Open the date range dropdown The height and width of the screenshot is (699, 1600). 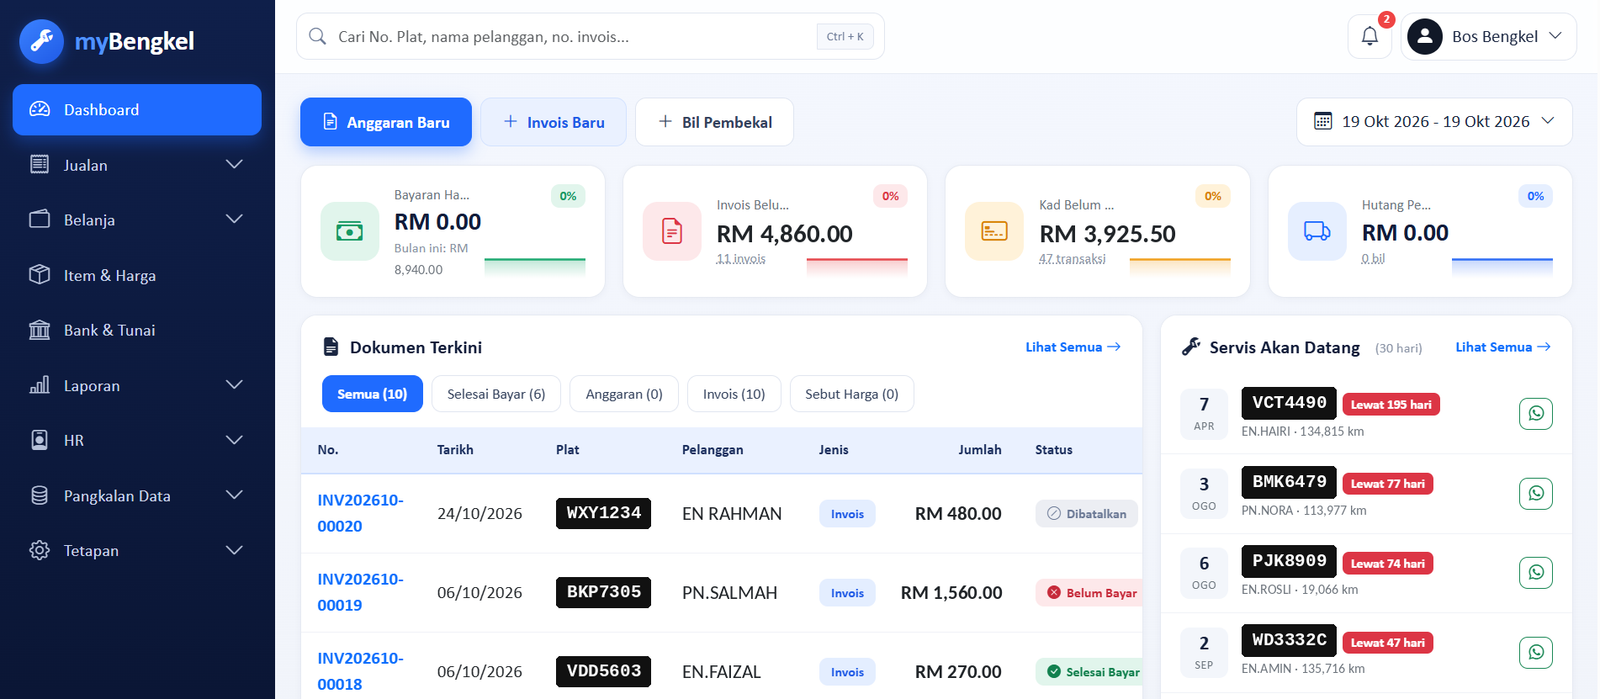(1434, 122)
